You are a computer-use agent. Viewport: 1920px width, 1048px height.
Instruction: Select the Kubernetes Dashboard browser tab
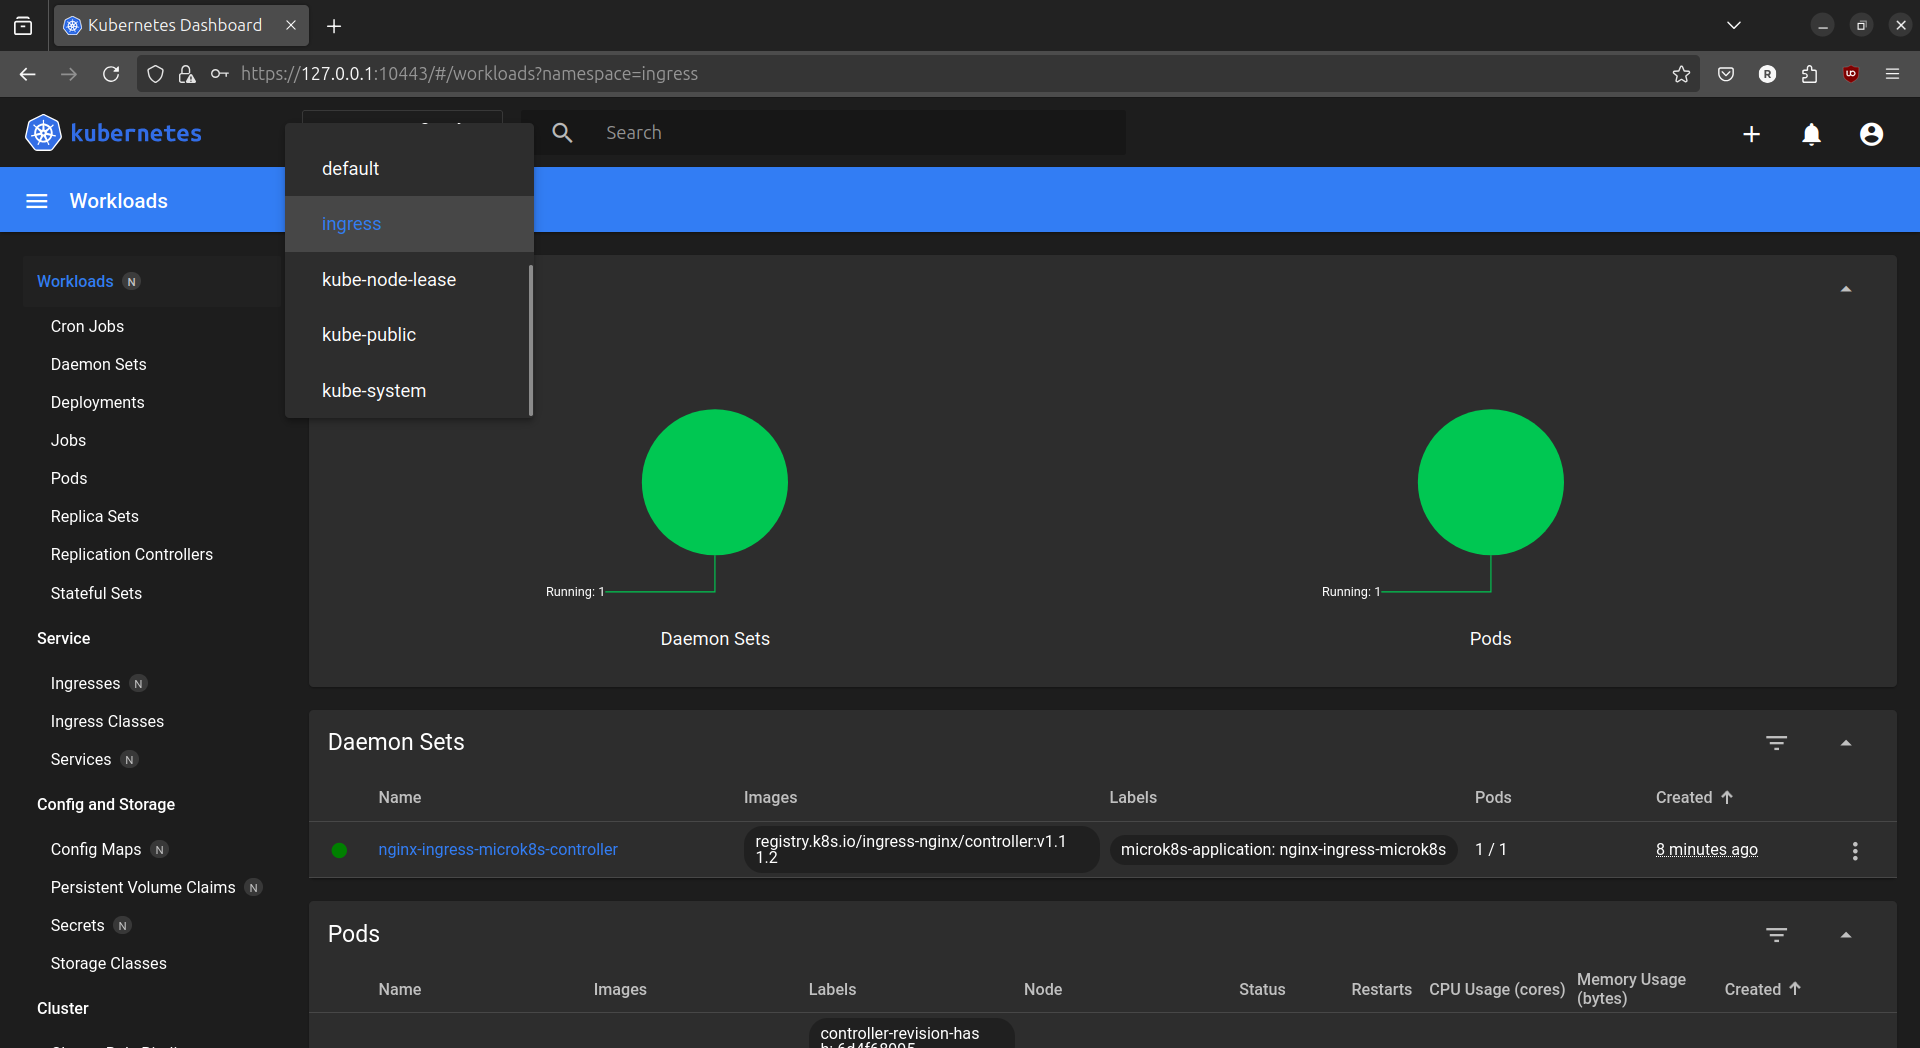tap(180, 26)
